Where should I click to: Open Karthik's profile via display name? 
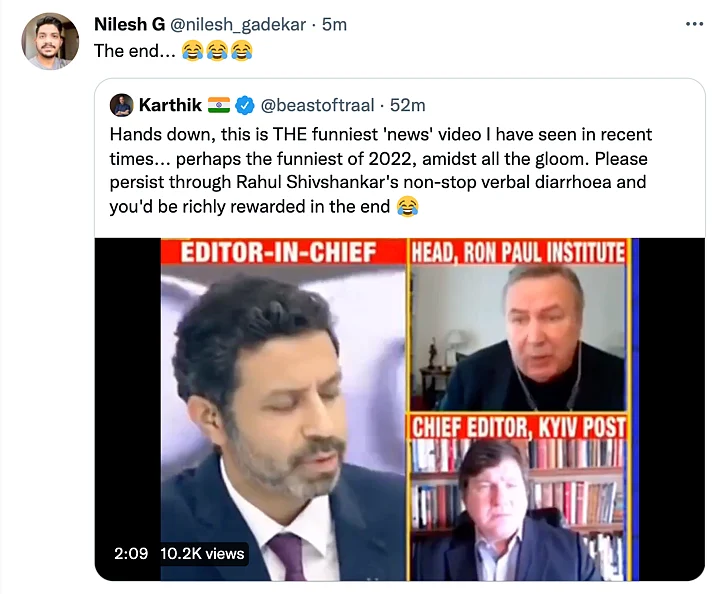point(169,105)
